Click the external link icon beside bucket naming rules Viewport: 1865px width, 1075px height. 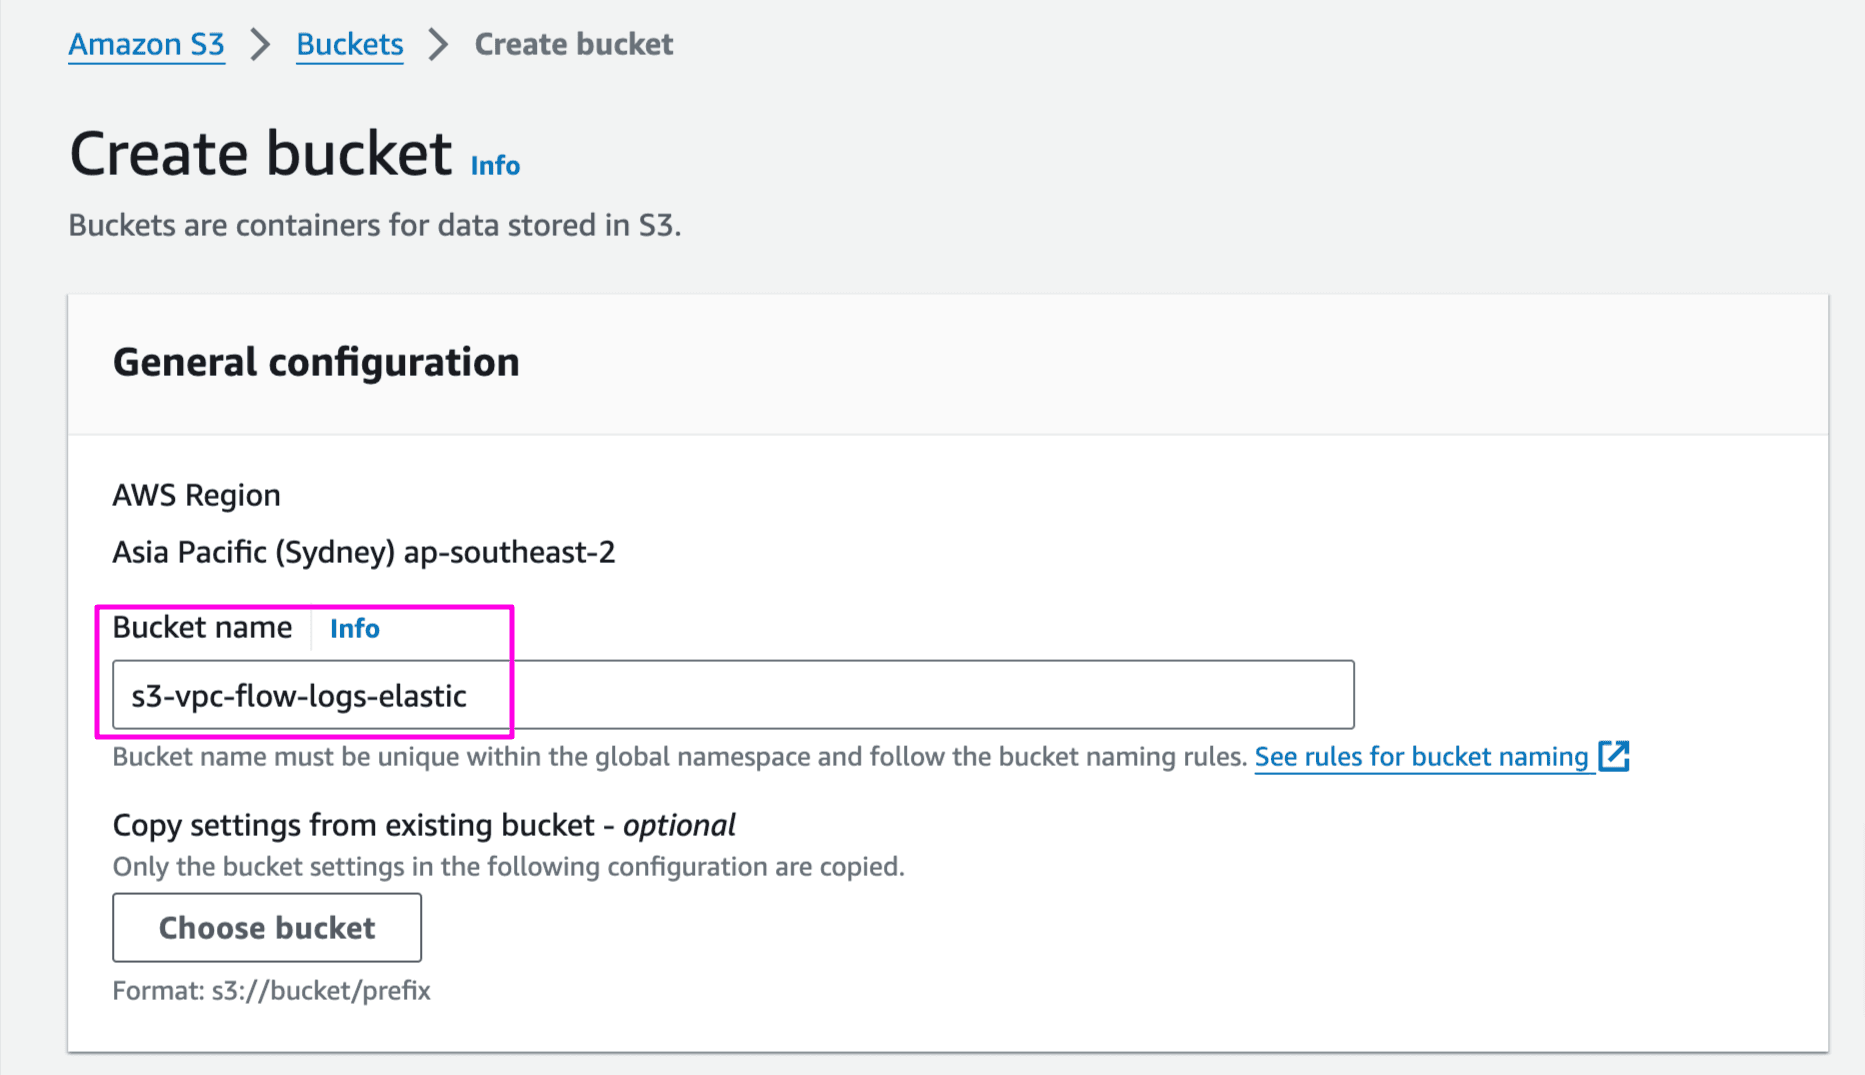[x=1616, y=757]
